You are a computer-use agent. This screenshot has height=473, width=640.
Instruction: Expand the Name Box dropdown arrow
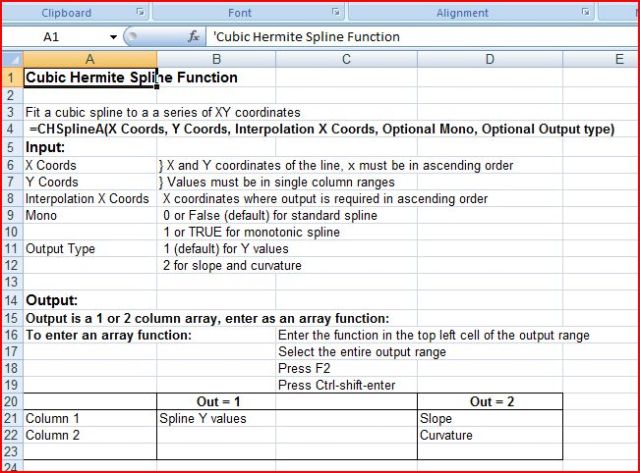coord(114,37)
